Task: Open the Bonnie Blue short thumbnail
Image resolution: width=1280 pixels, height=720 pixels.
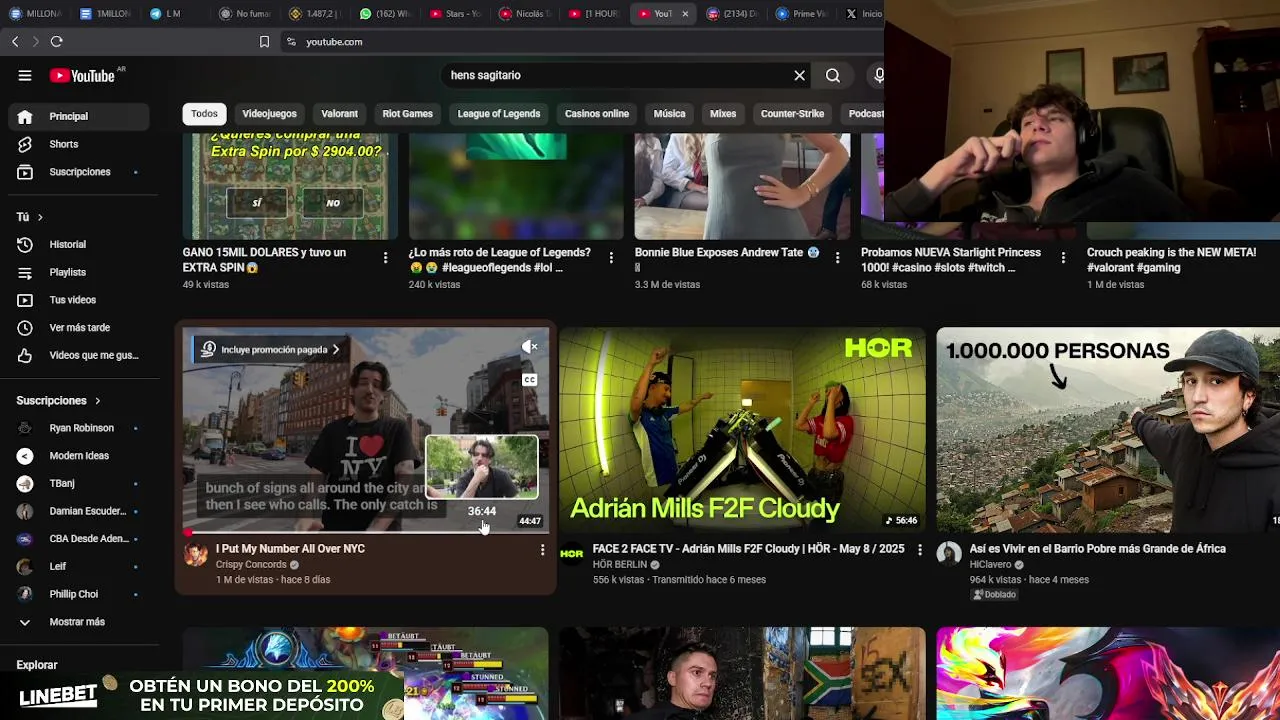Action: coord(742,186)
